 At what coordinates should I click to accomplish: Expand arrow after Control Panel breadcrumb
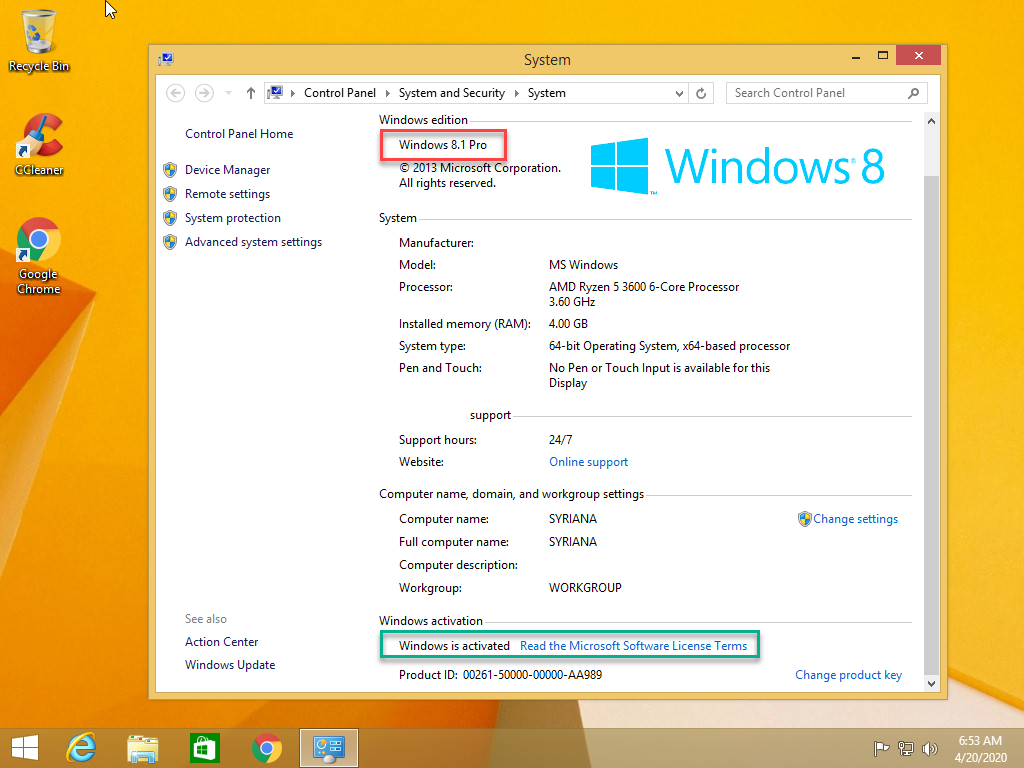(387, 93)
